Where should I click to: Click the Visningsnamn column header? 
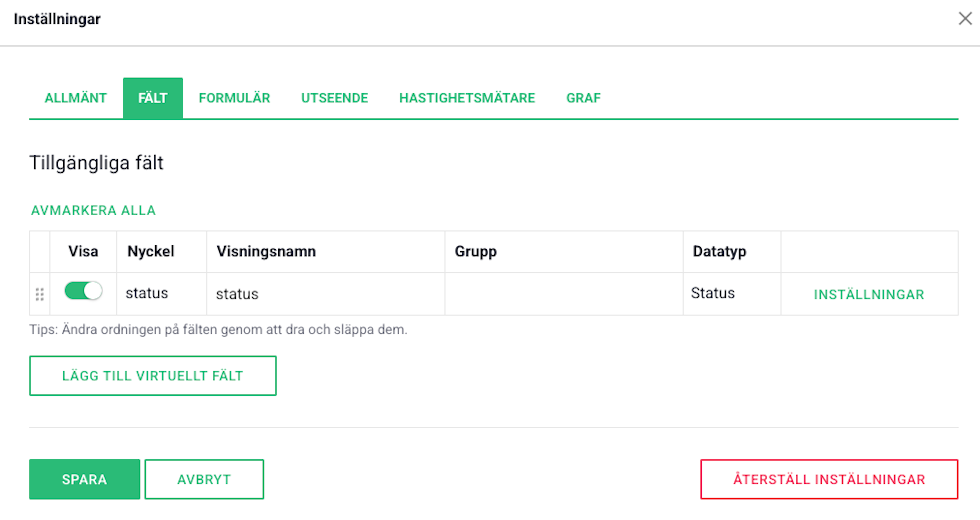point(266,251)
